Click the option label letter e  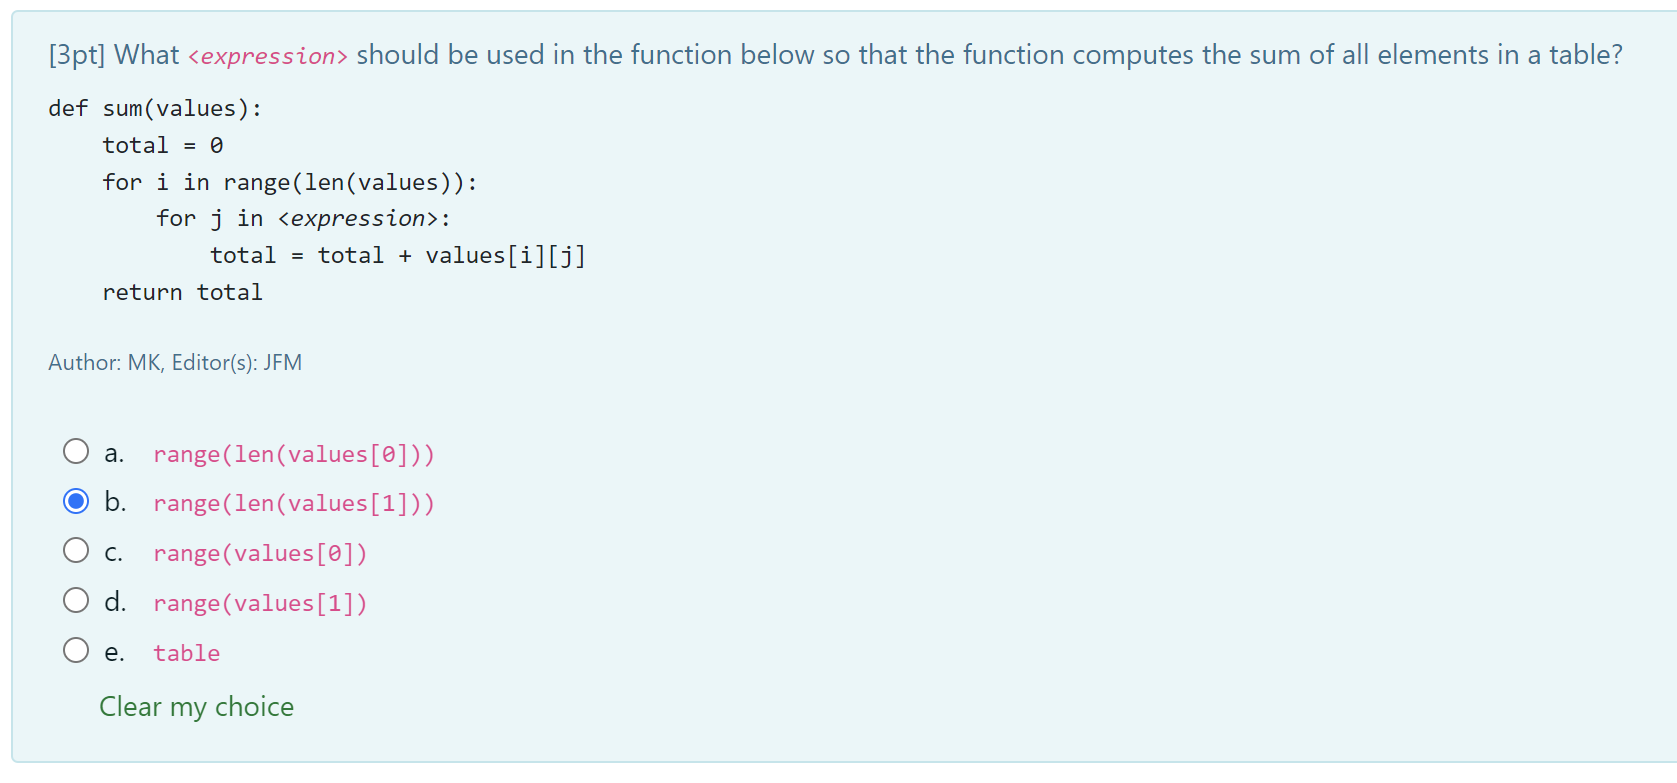114,651
